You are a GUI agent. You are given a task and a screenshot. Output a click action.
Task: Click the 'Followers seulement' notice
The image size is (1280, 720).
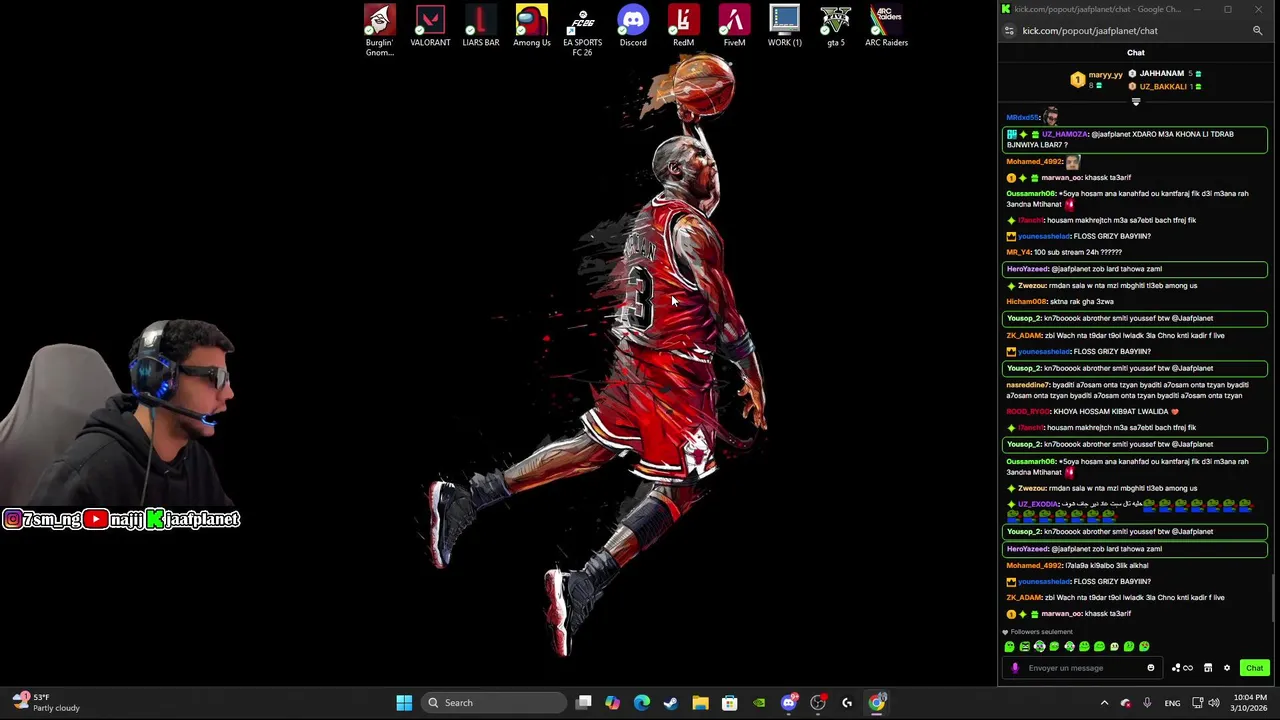tap(1038, 632)
